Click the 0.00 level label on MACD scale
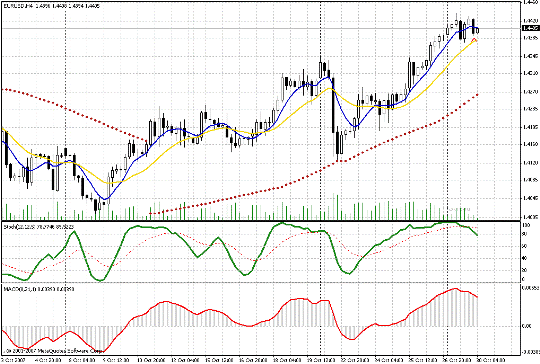The width and height of the screenshot is (540, 364). tap(527, 326)
